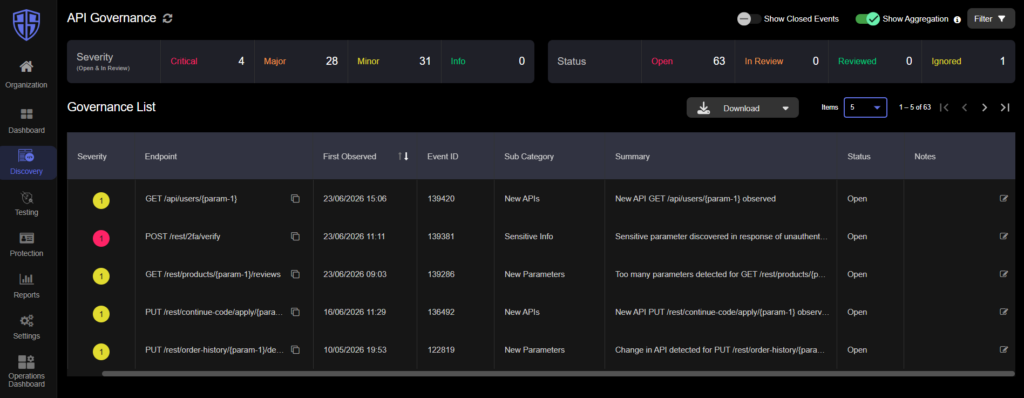Click the Notes column header
This screenshot has height=398, width=1024.
[x=925, y=157]
